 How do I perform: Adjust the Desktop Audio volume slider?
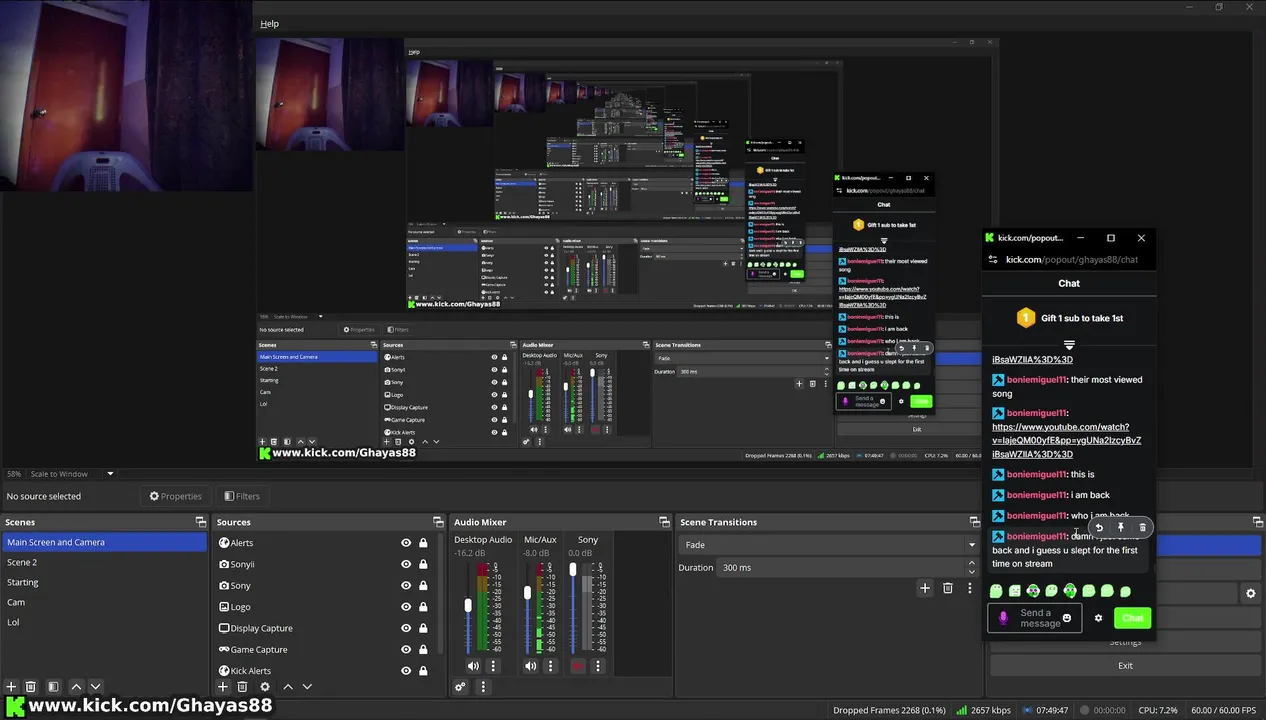467,606
